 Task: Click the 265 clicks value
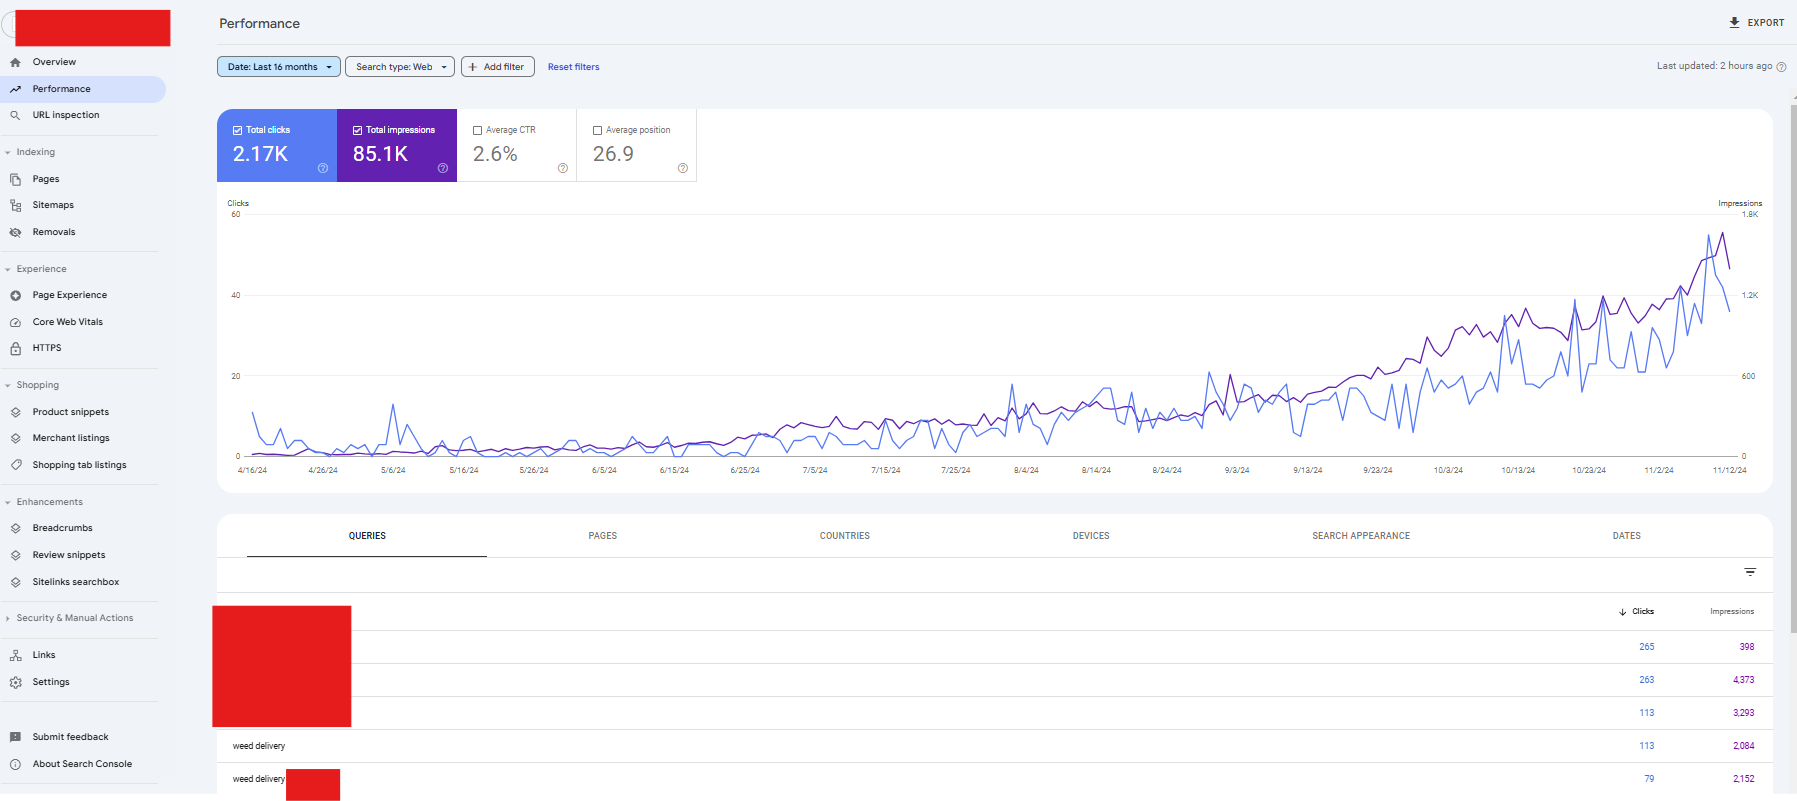pyautogui.click(x=1647, y=647)
